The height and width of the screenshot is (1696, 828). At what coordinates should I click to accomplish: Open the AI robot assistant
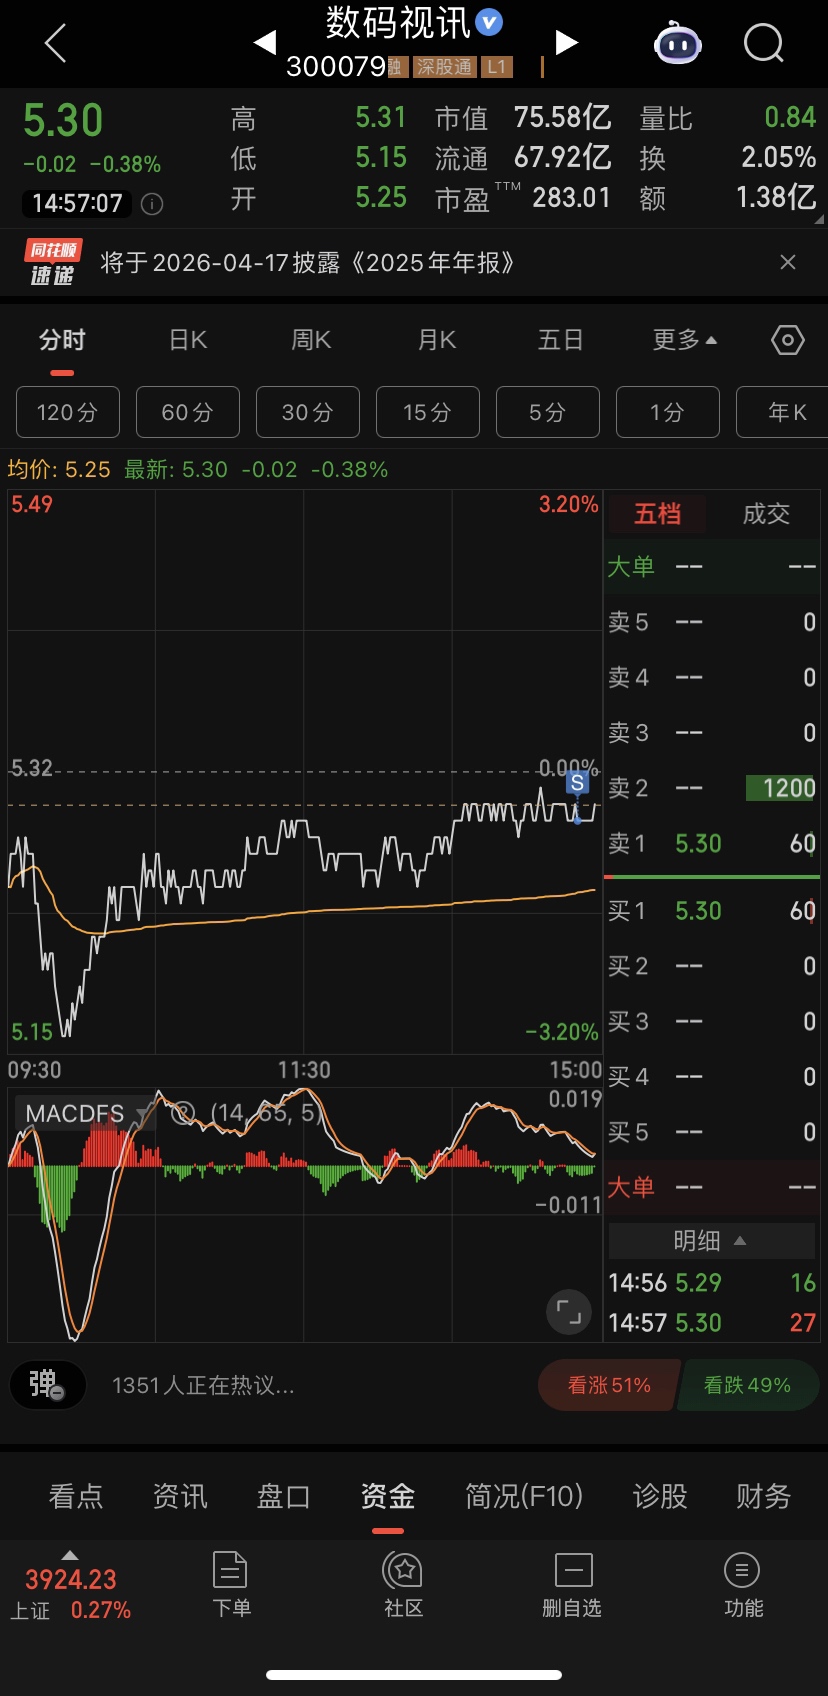point(677,43)
